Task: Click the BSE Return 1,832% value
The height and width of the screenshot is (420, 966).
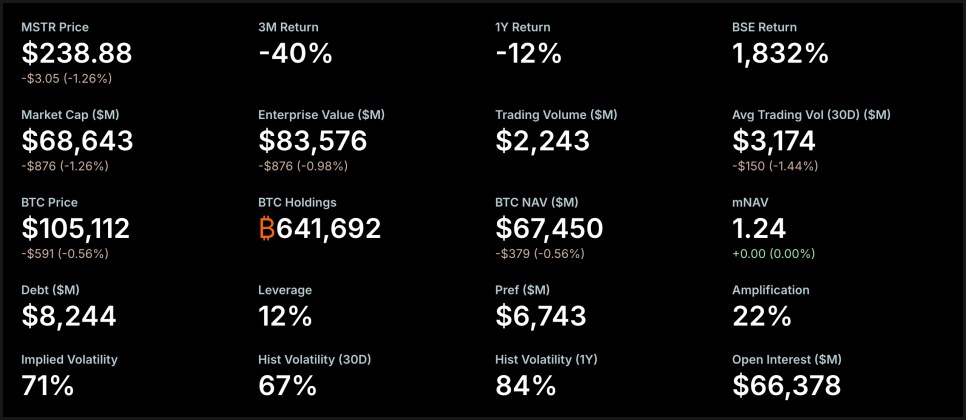Action: pyautogui.click(x=780, y=54)
